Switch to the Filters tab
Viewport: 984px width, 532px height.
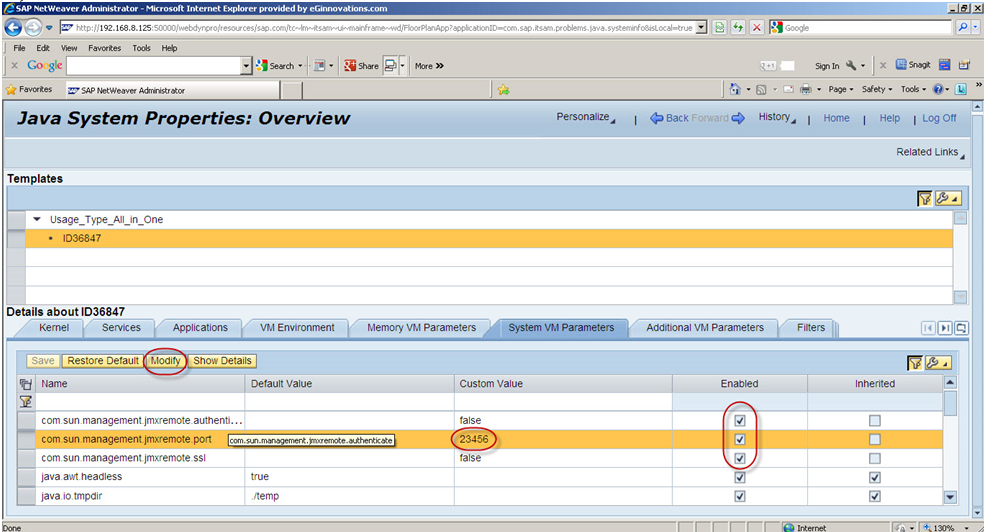811,327
